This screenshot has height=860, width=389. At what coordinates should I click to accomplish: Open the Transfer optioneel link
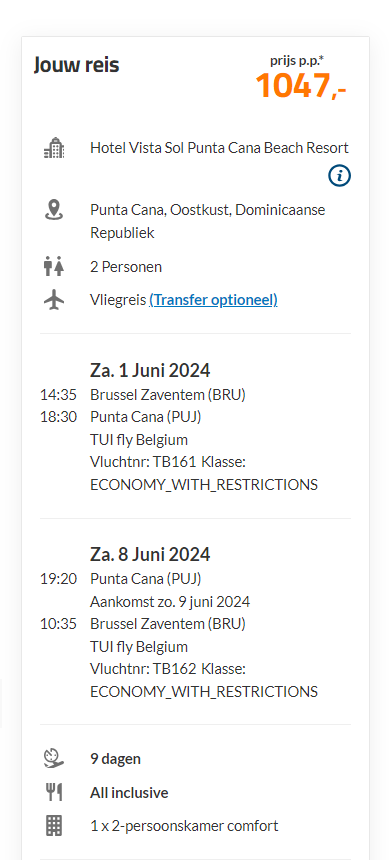pyautogui.click(x=213, y=300)
